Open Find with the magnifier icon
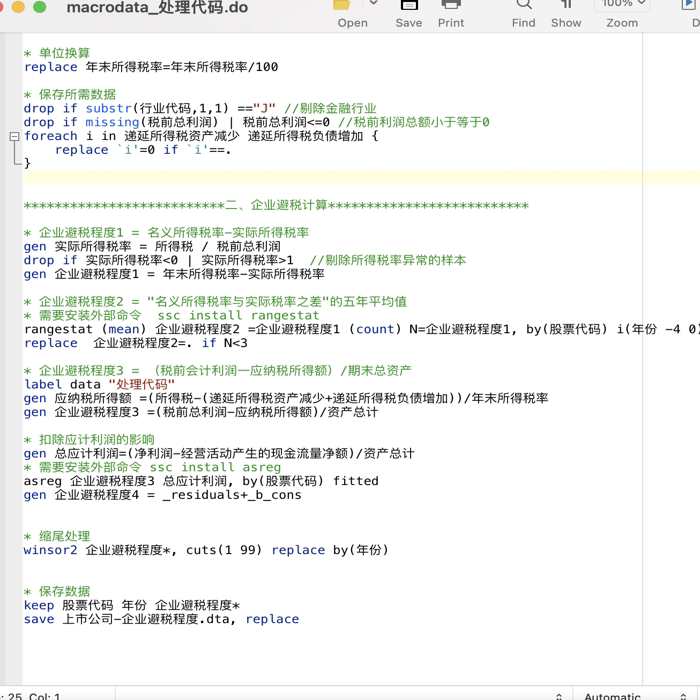This screenshot has height=700, width=700. [524, 4]
